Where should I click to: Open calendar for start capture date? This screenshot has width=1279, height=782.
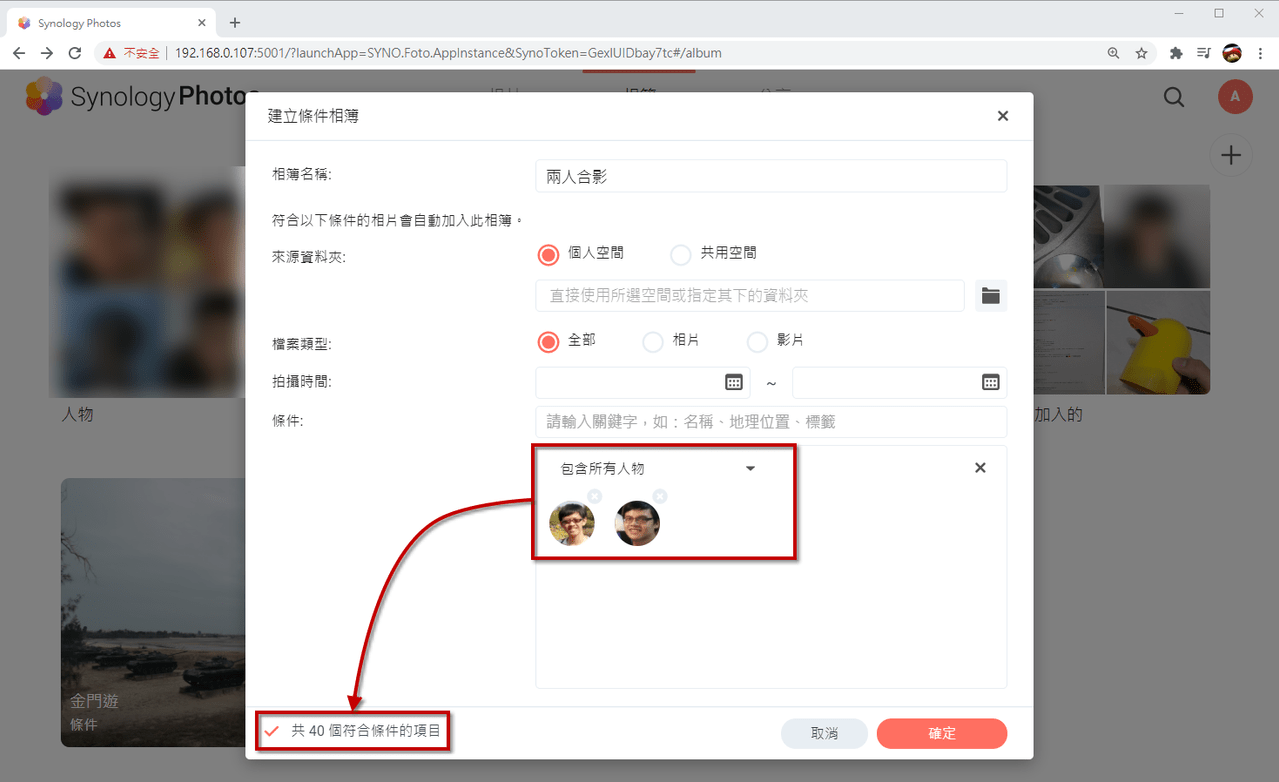pyautogui.click(x=733, y=382)
